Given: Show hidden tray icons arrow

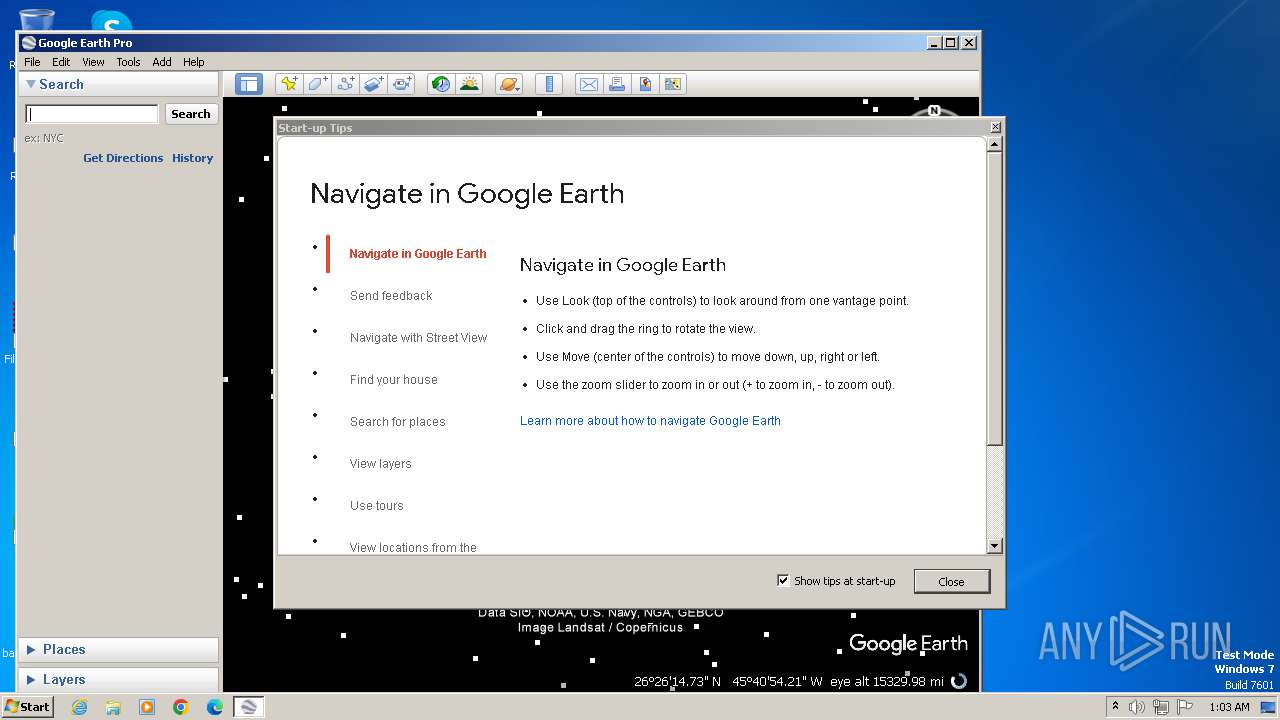Looking at the screenshot, I should (x=1115, y=706).
